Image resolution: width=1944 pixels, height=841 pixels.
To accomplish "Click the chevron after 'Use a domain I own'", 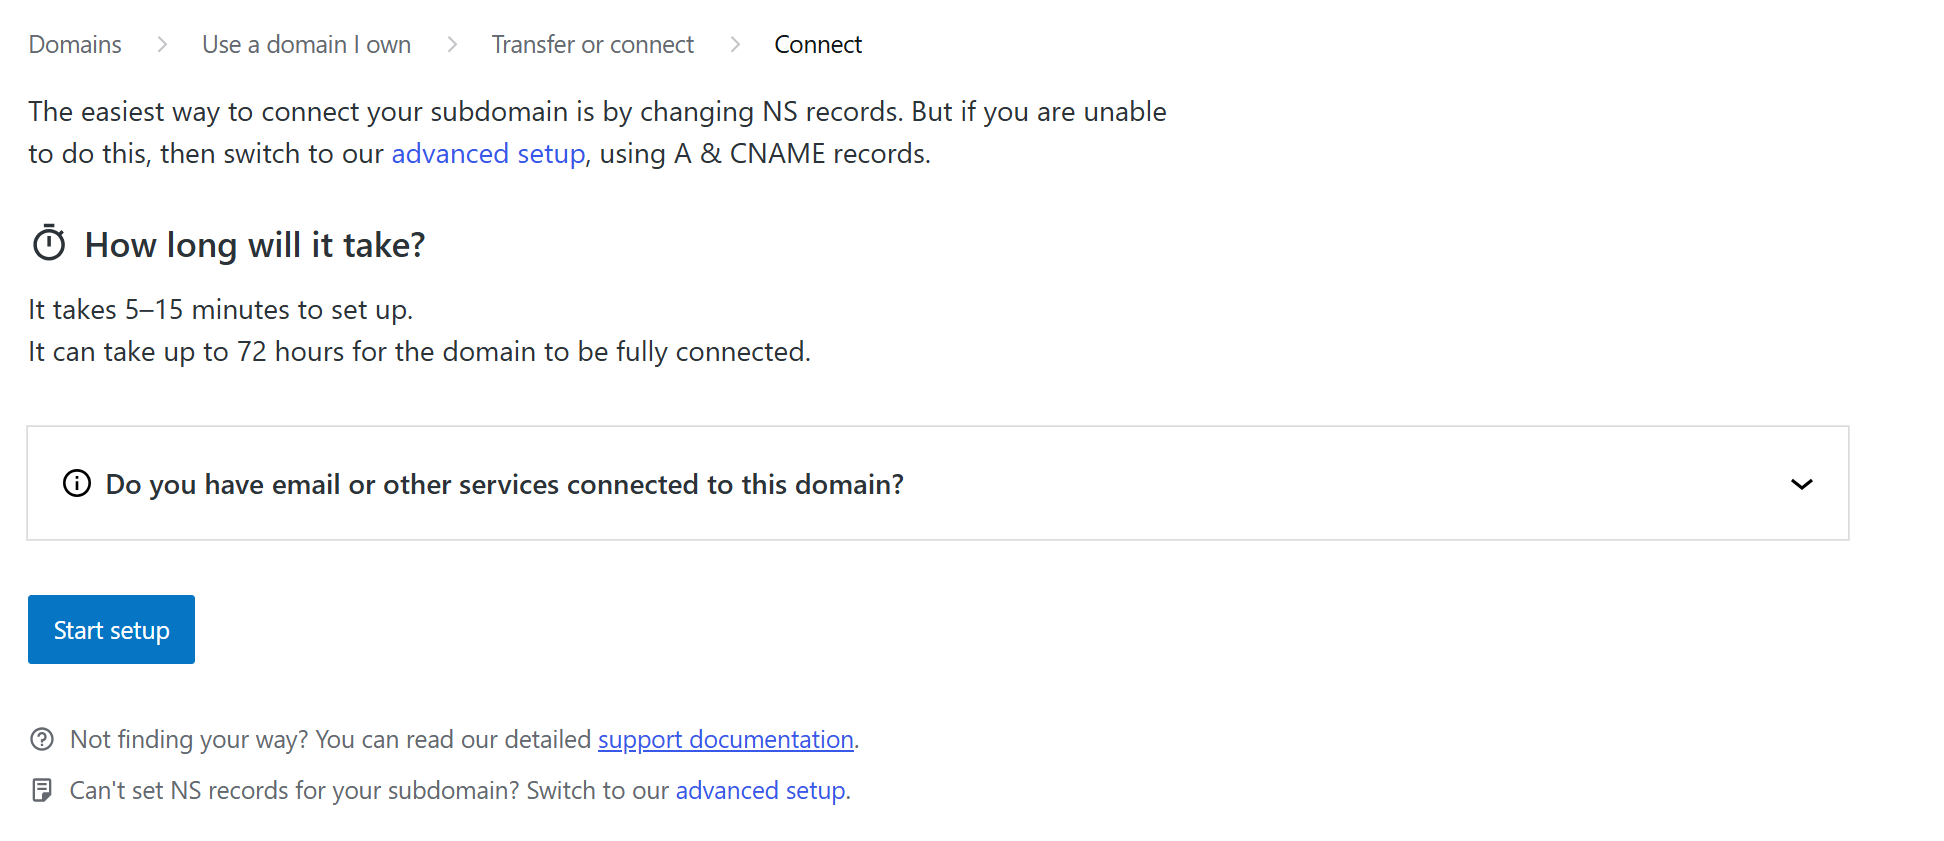I will (x=452, y=45).
